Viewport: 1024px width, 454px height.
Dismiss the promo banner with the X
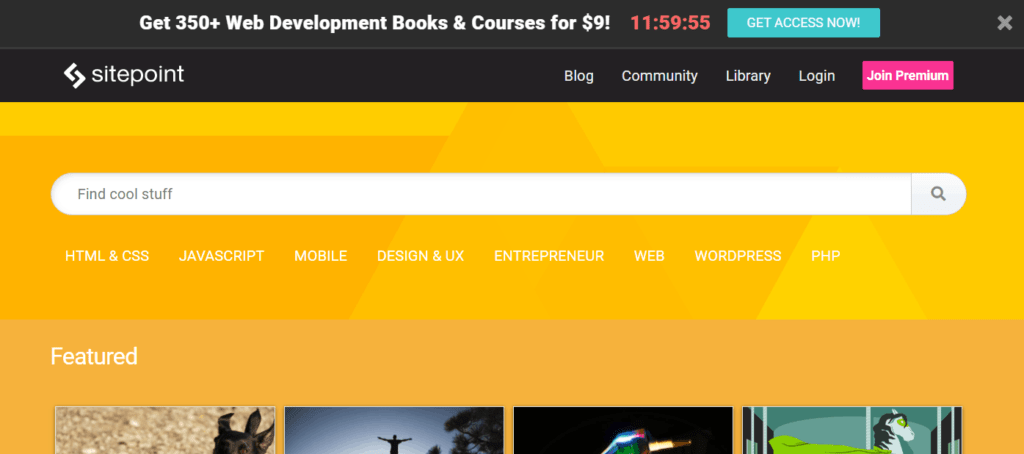pos(1004,23)
